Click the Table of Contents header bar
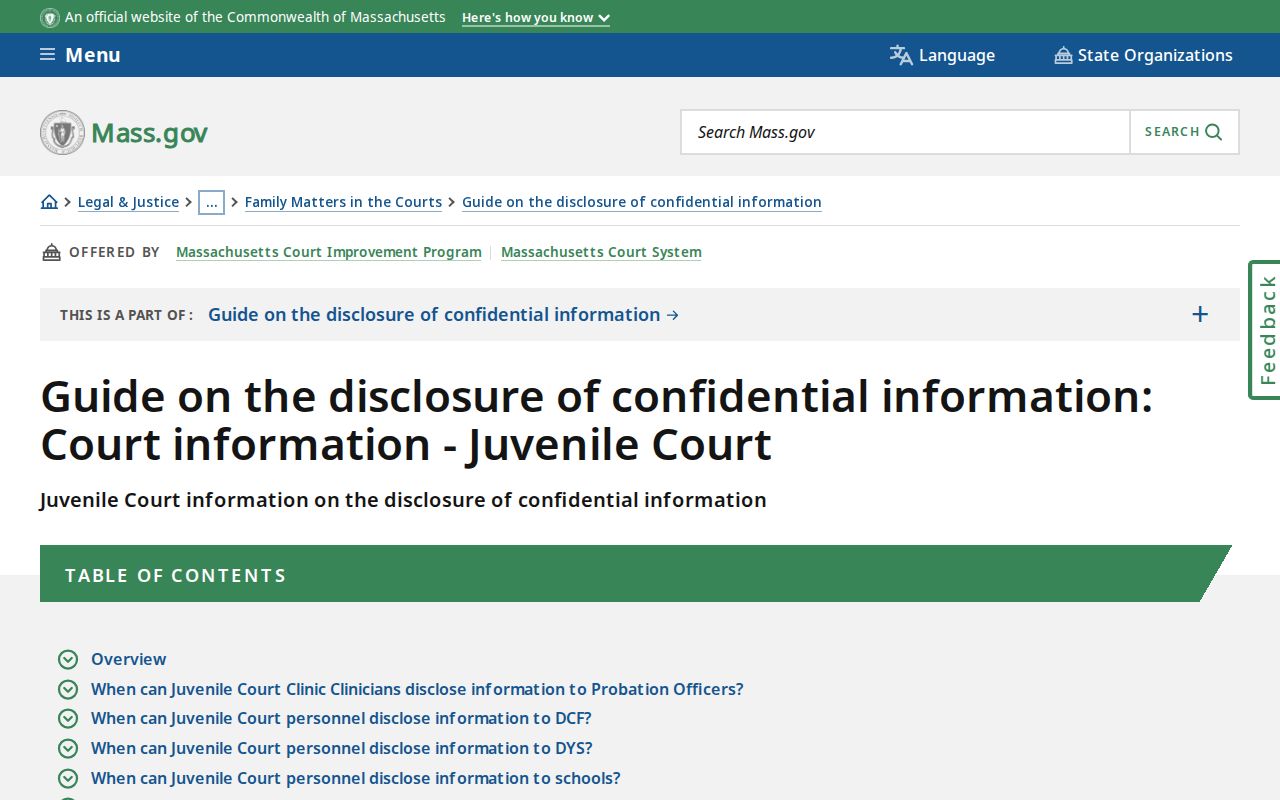Image resolution: width=1280 pixels, height=800 pixels. point(635,574)
